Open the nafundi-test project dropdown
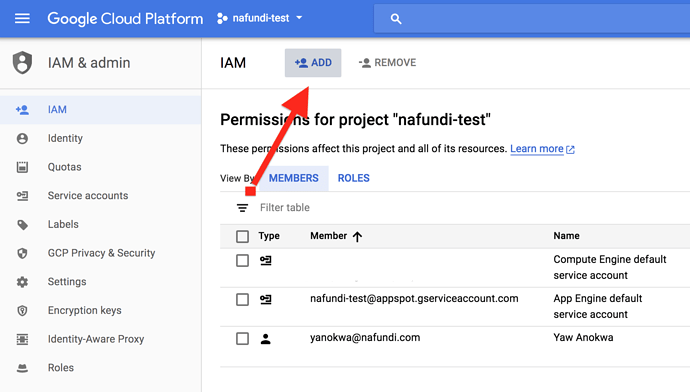690x392 pixels. (x=260, y=18)
